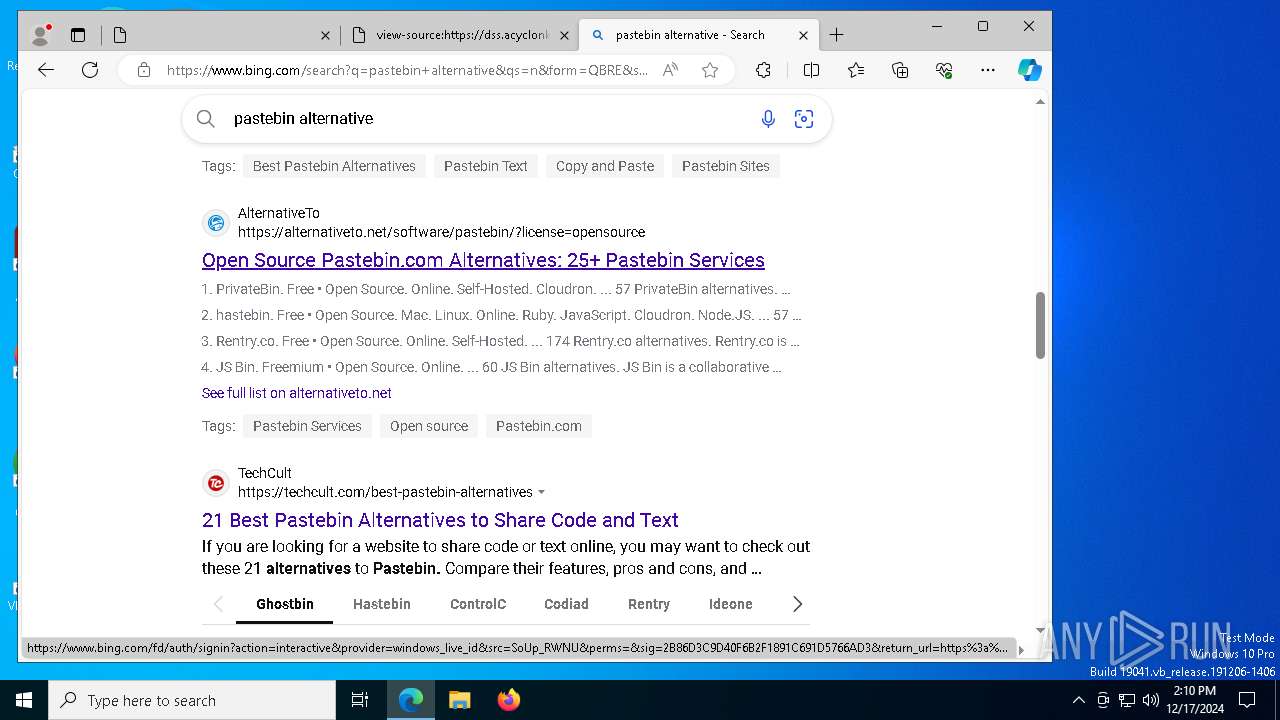Select the ControlC carousel tab
Screen dimensions: 1280x720
[x=478, y=604]
